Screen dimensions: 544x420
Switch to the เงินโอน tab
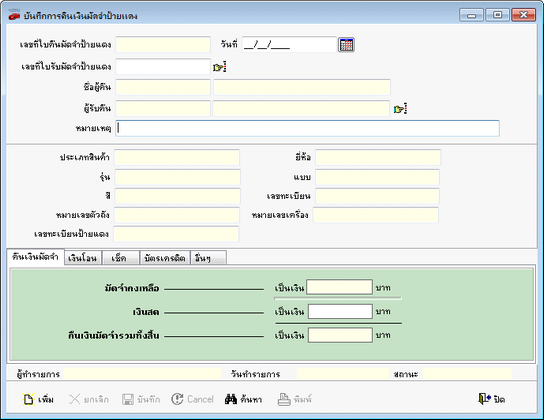pos(83,258)
